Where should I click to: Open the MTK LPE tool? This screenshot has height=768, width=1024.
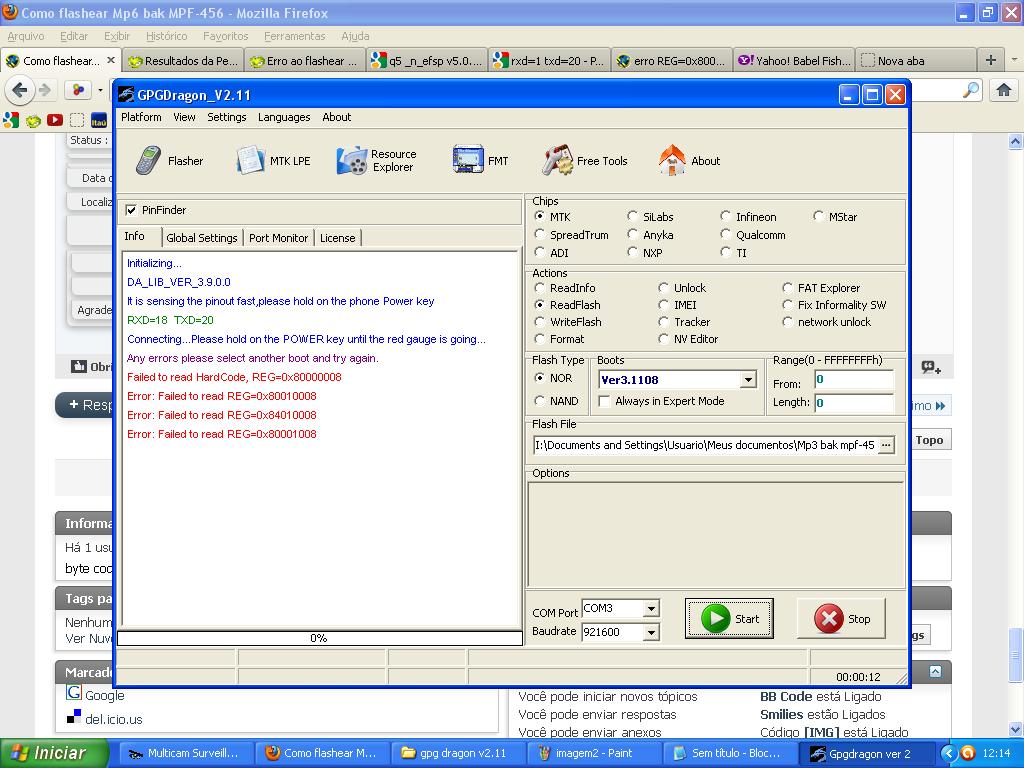[x=273, y=161]
